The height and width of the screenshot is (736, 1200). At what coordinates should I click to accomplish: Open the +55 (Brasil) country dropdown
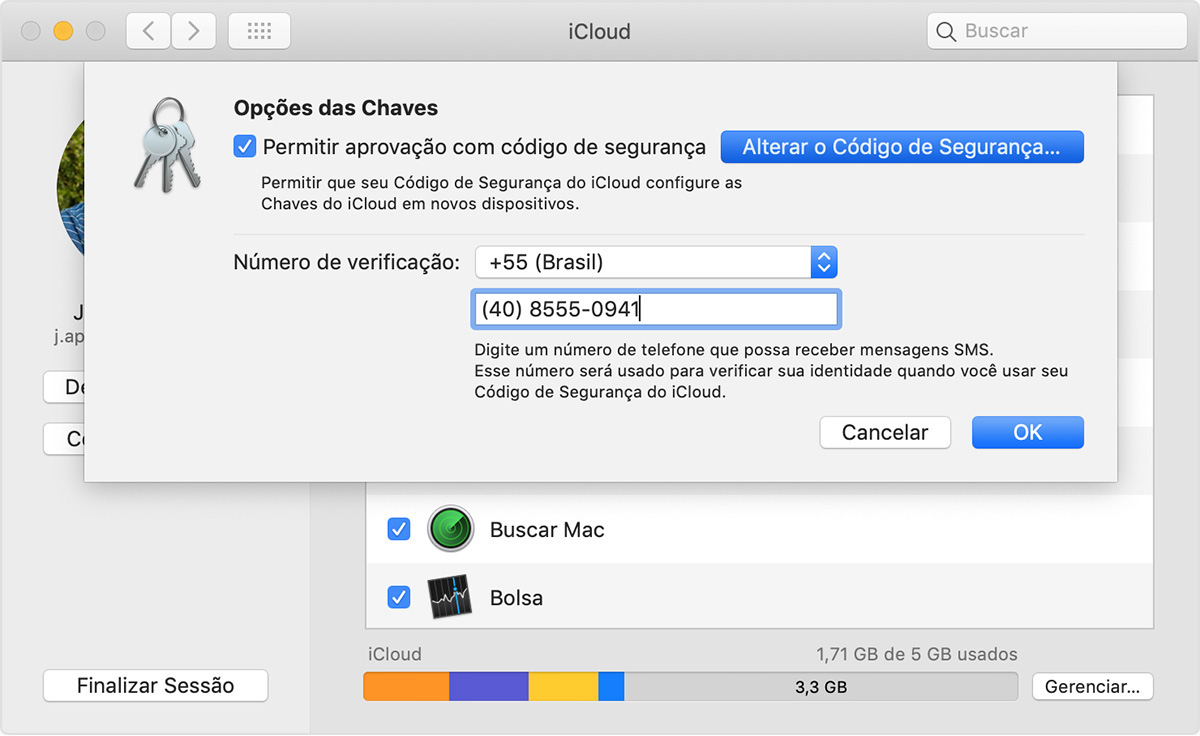click(x=643, y=263)
